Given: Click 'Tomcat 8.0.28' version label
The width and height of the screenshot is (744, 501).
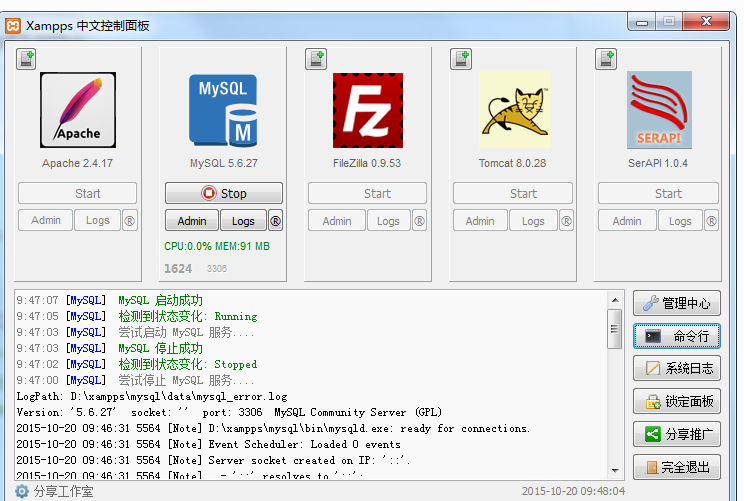Looking at the screenshot, I should (x=512, y=163).
